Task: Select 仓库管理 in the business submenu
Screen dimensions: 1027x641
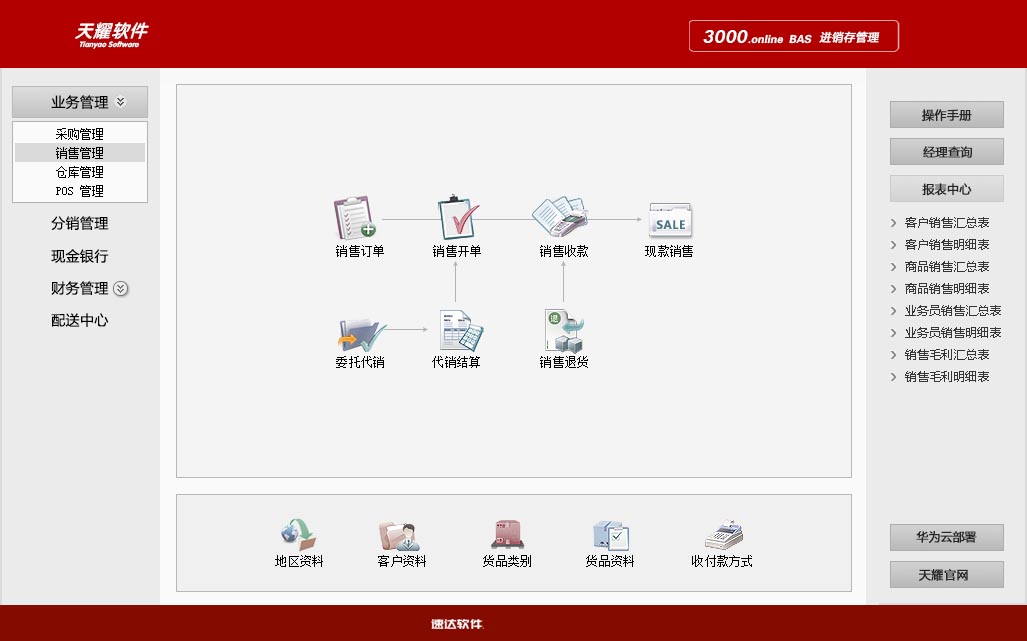Action: point(80,172)
